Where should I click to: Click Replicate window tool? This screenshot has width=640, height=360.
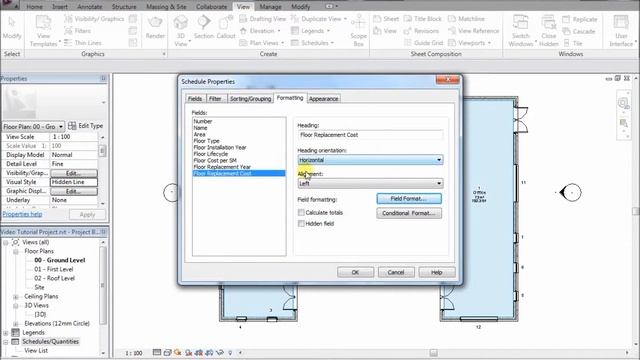pyautogui.click(x=580, y=19)
